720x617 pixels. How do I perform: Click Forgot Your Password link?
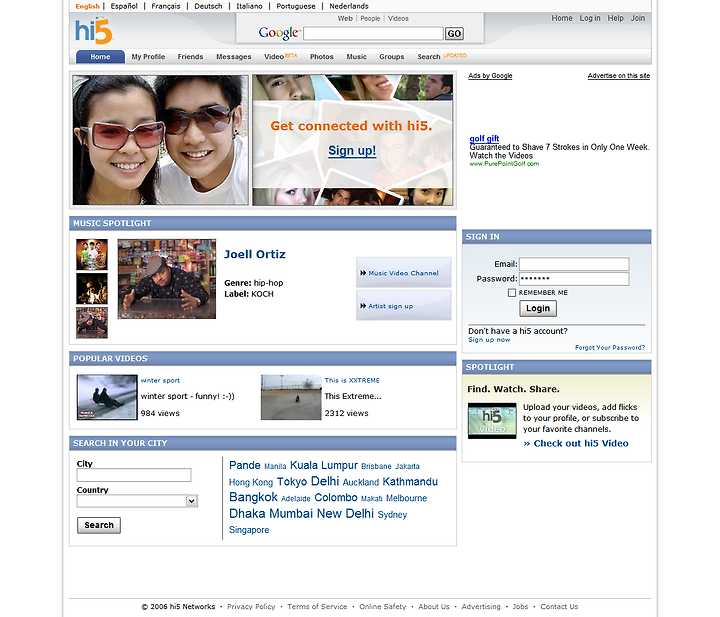point(610,348)
